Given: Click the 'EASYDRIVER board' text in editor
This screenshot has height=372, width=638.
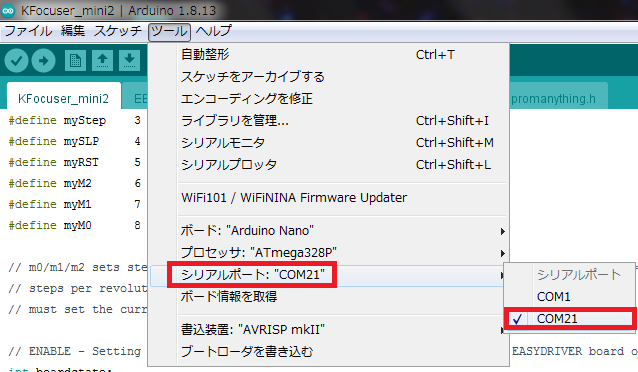Looking at the screenshot, I should click(568, 351).
